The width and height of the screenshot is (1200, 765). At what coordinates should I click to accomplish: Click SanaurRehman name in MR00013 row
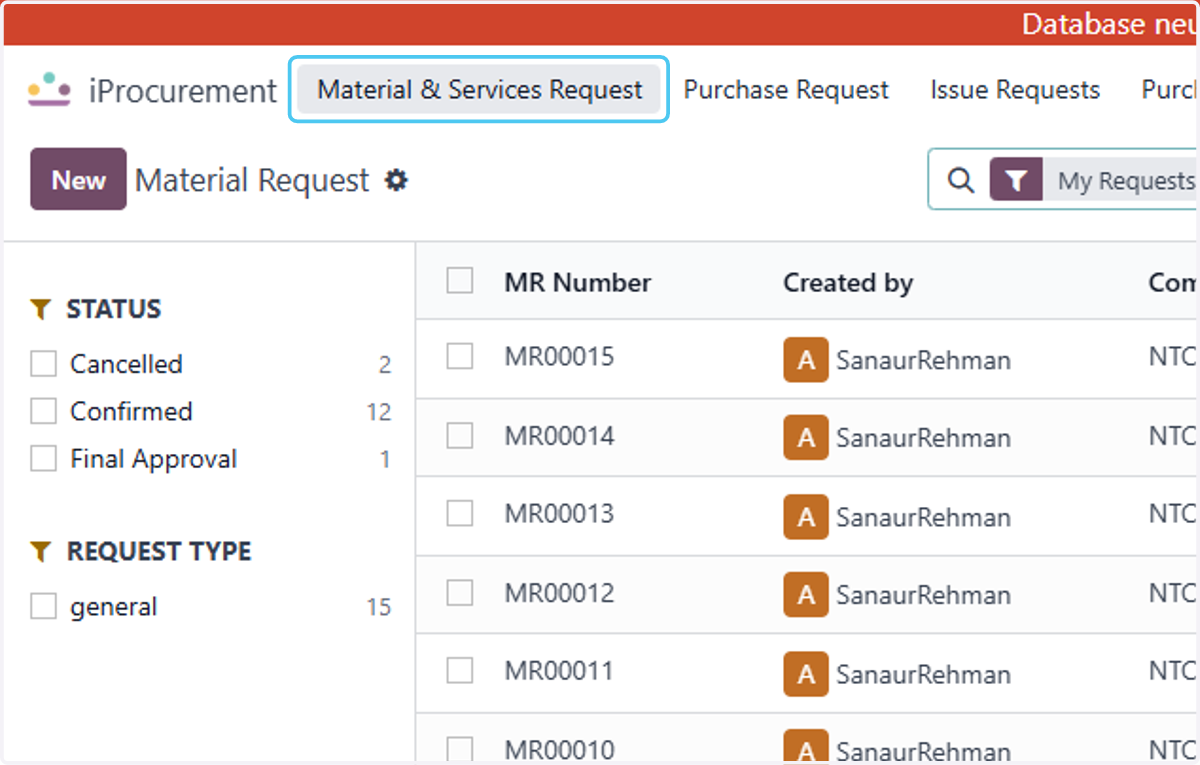coord(923,518)
